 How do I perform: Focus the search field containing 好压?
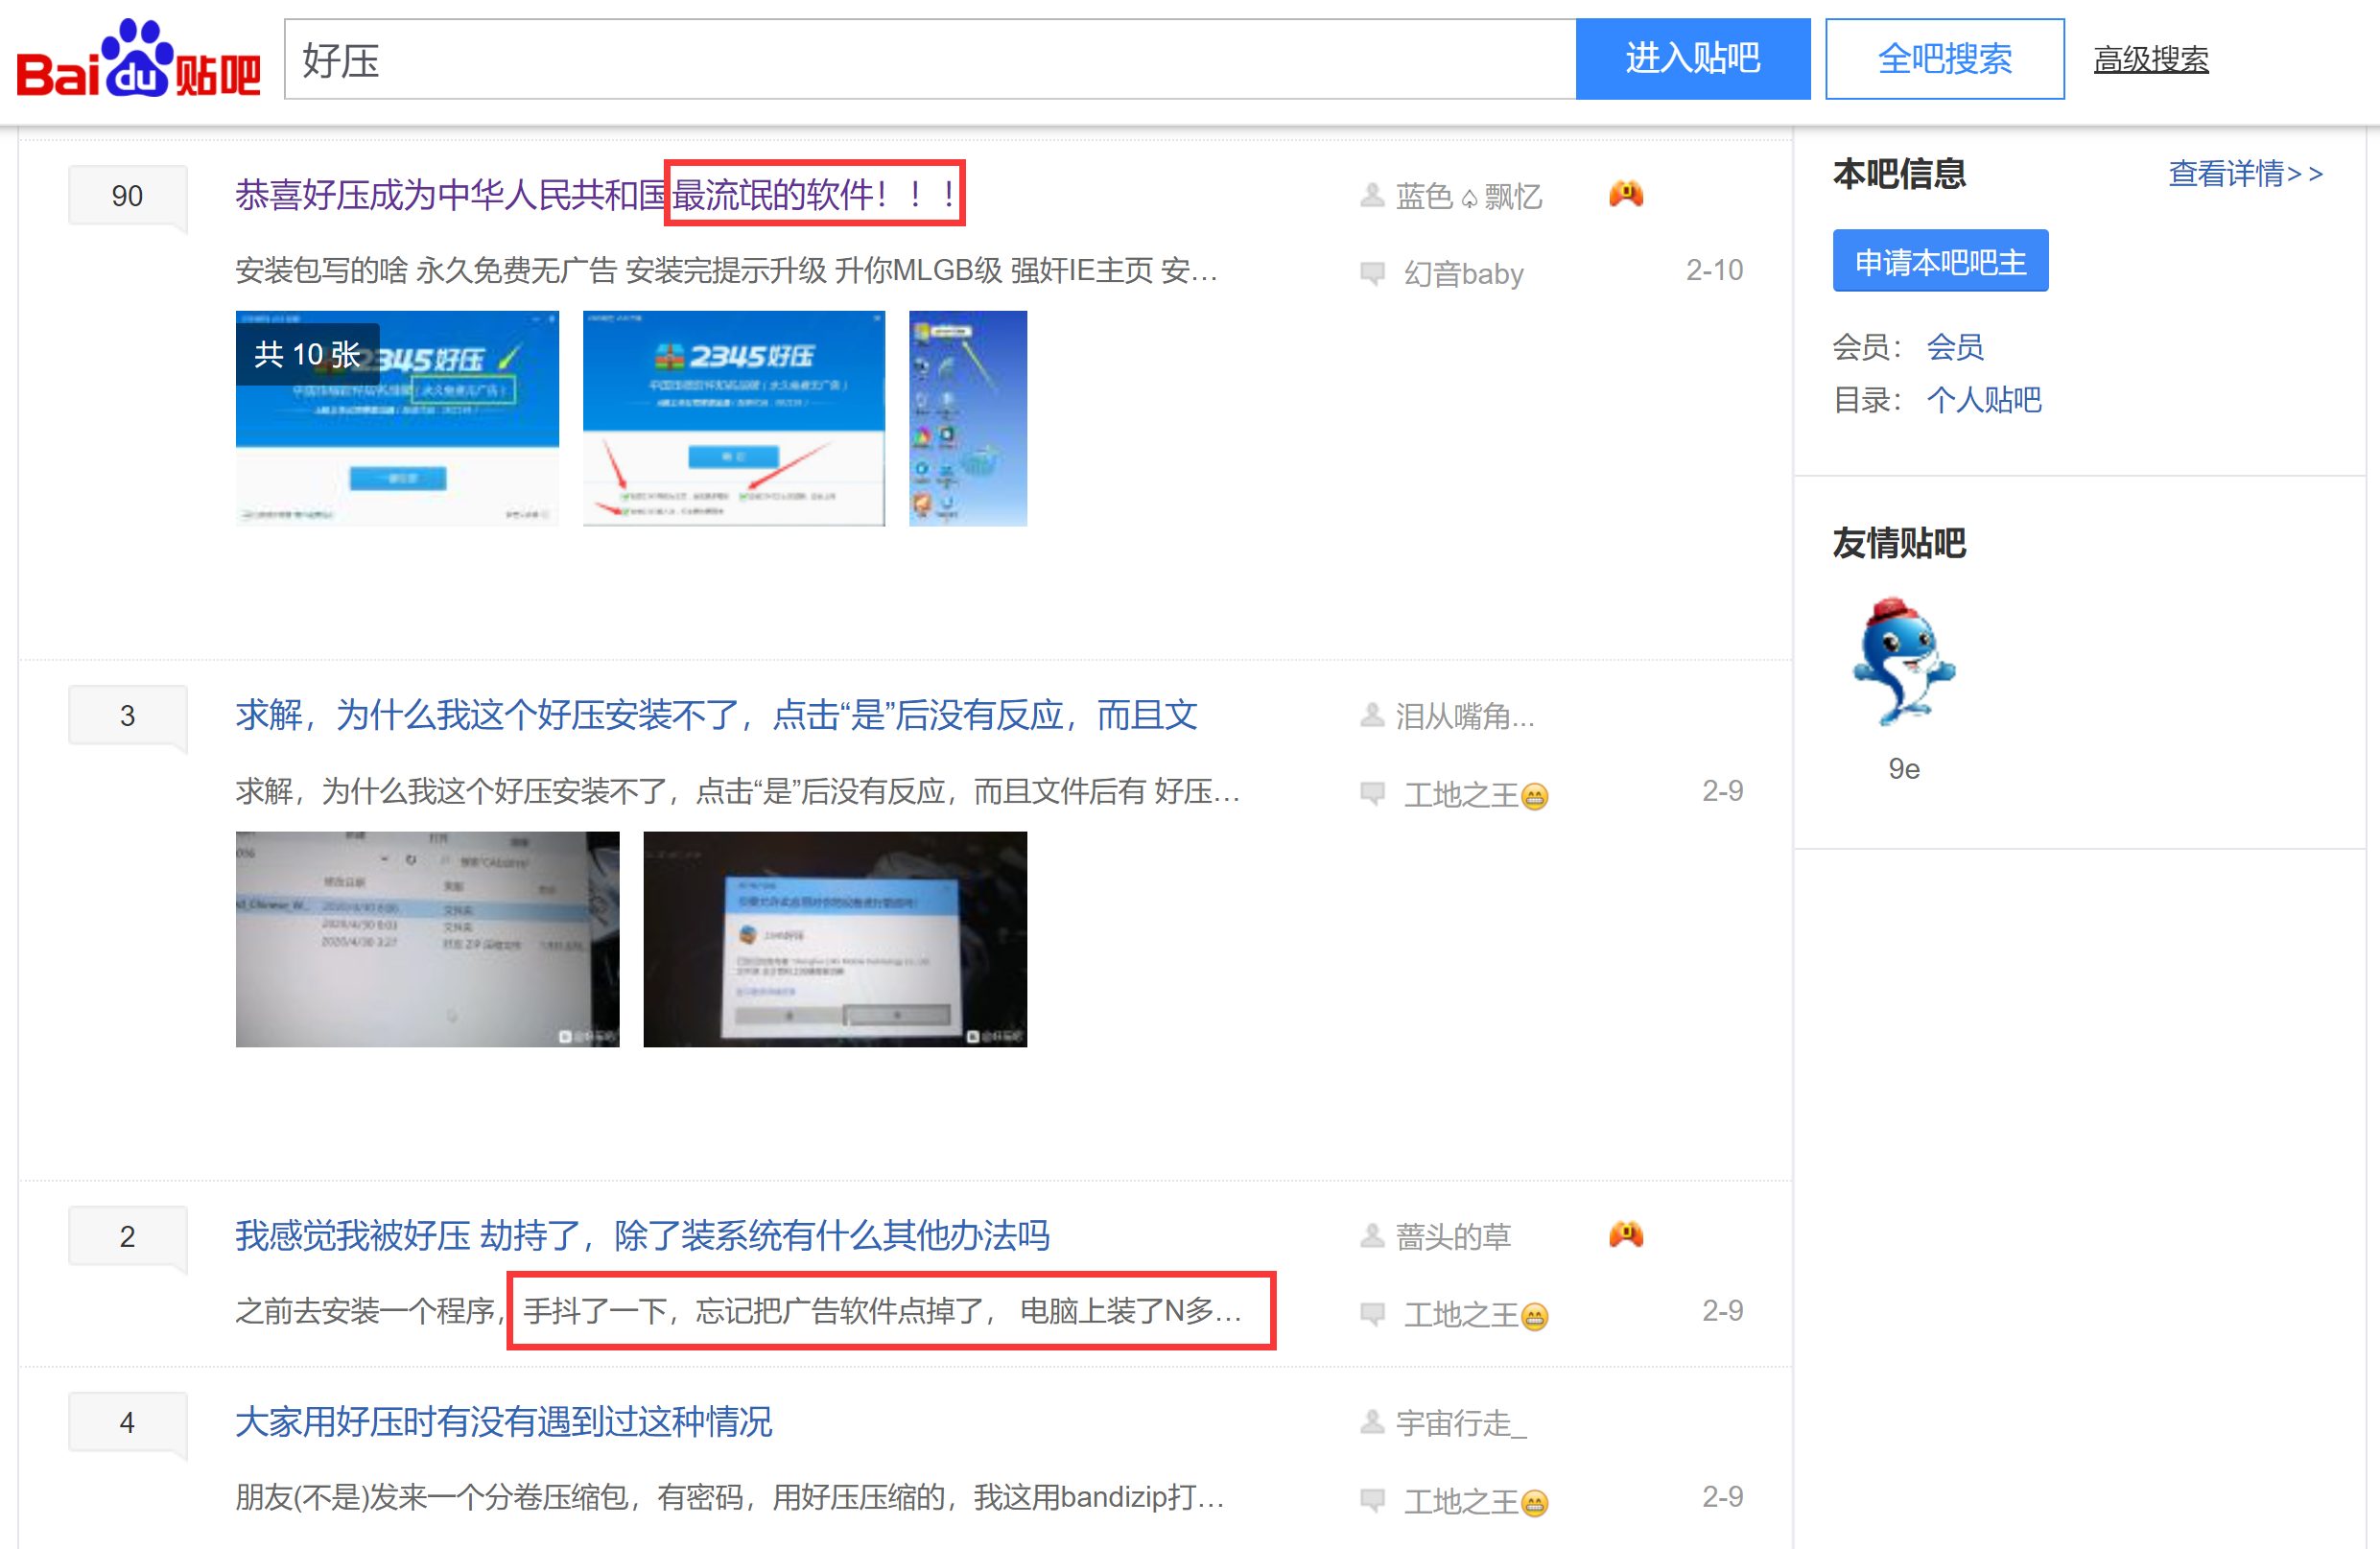(930, 59)
